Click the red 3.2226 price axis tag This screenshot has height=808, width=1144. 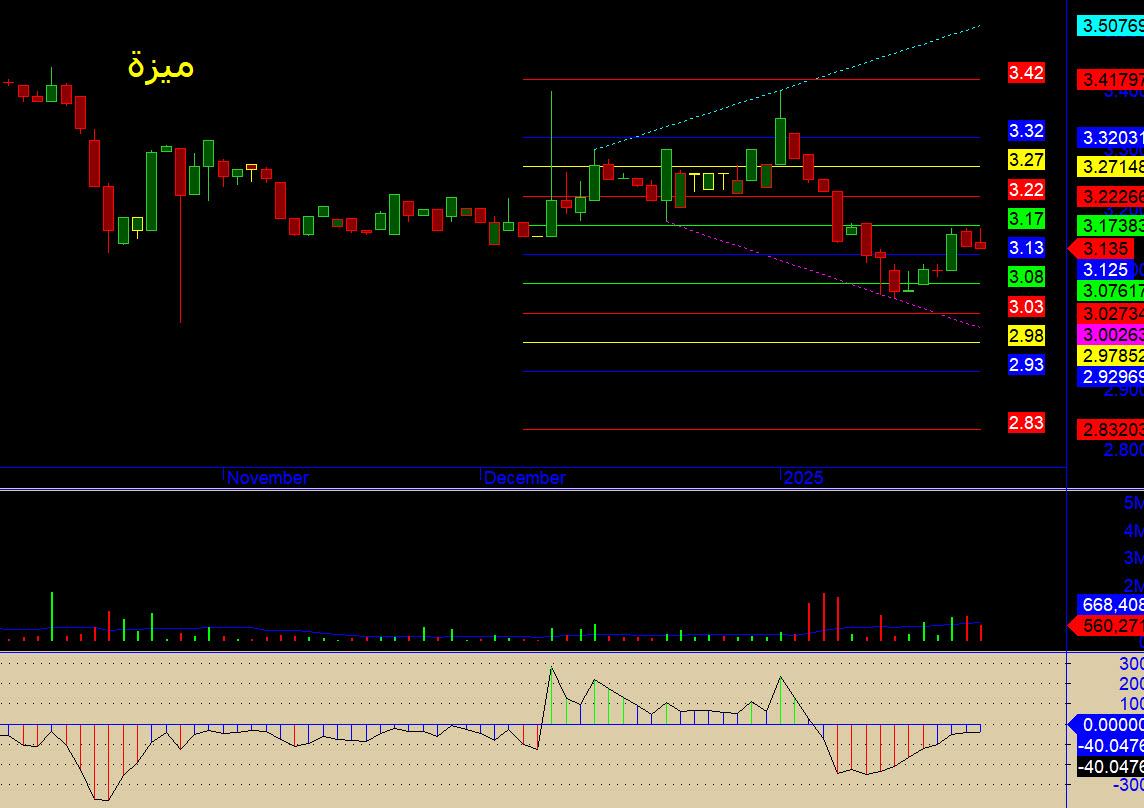pos(1110,196)
